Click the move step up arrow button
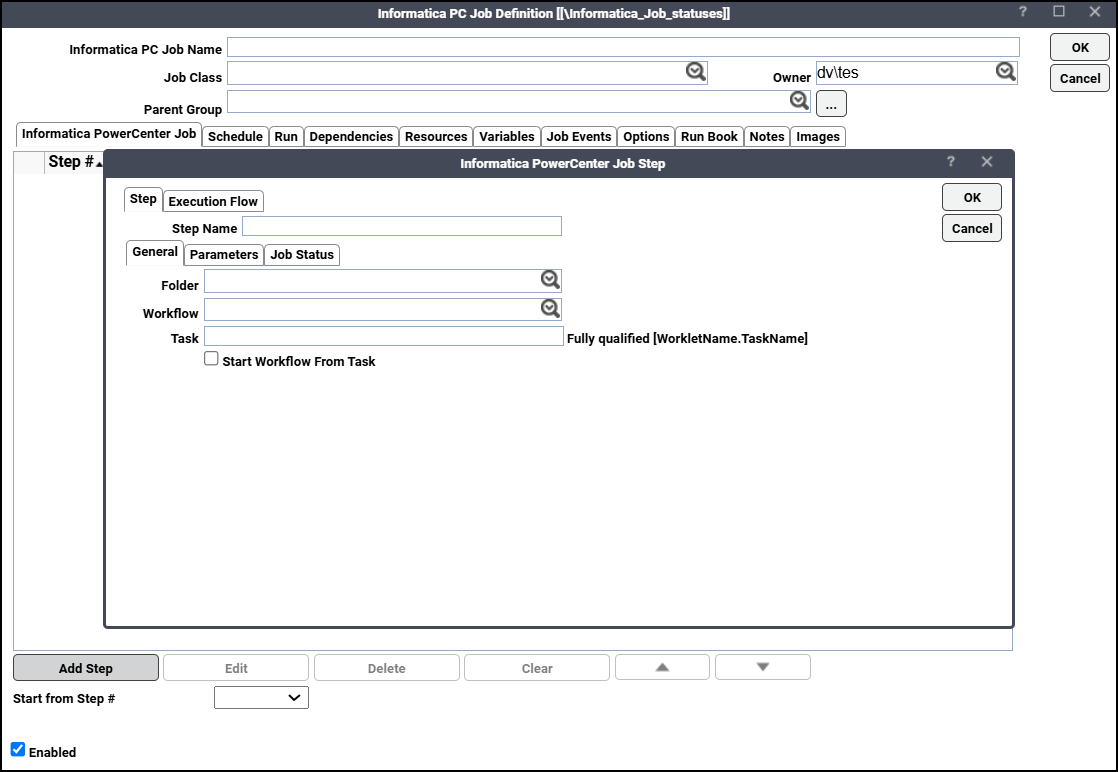The height and width of the screenshot is (772, 1118). (x=662, y=667)
